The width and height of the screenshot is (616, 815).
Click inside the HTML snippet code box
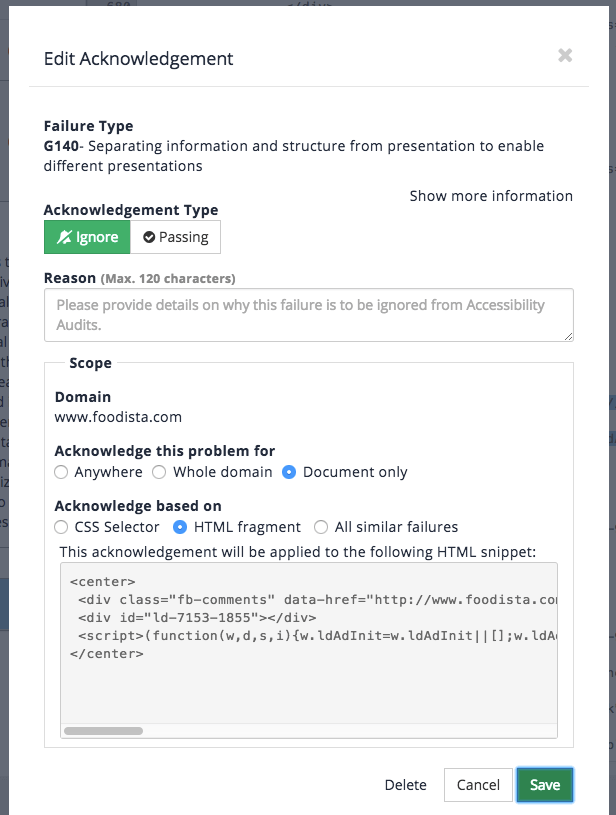[x=308, y=680]
